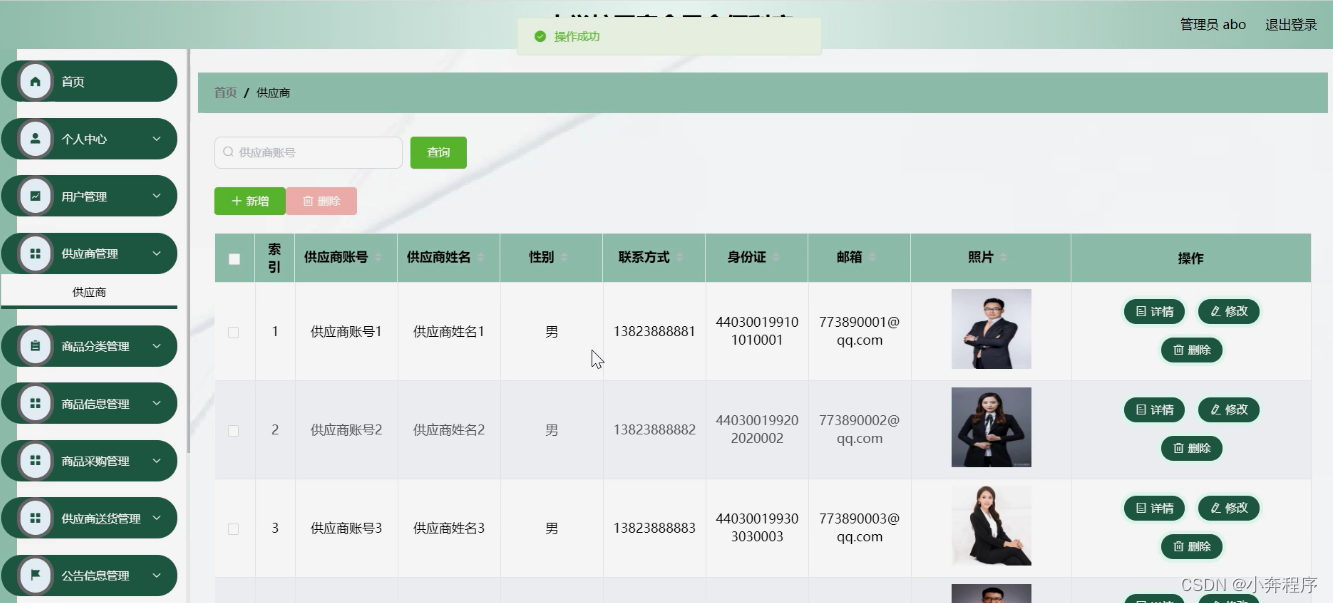This screenshot has height=603, width=1333.
Task: Click the 首页 breadcrumb link
Action: point(225,92)
